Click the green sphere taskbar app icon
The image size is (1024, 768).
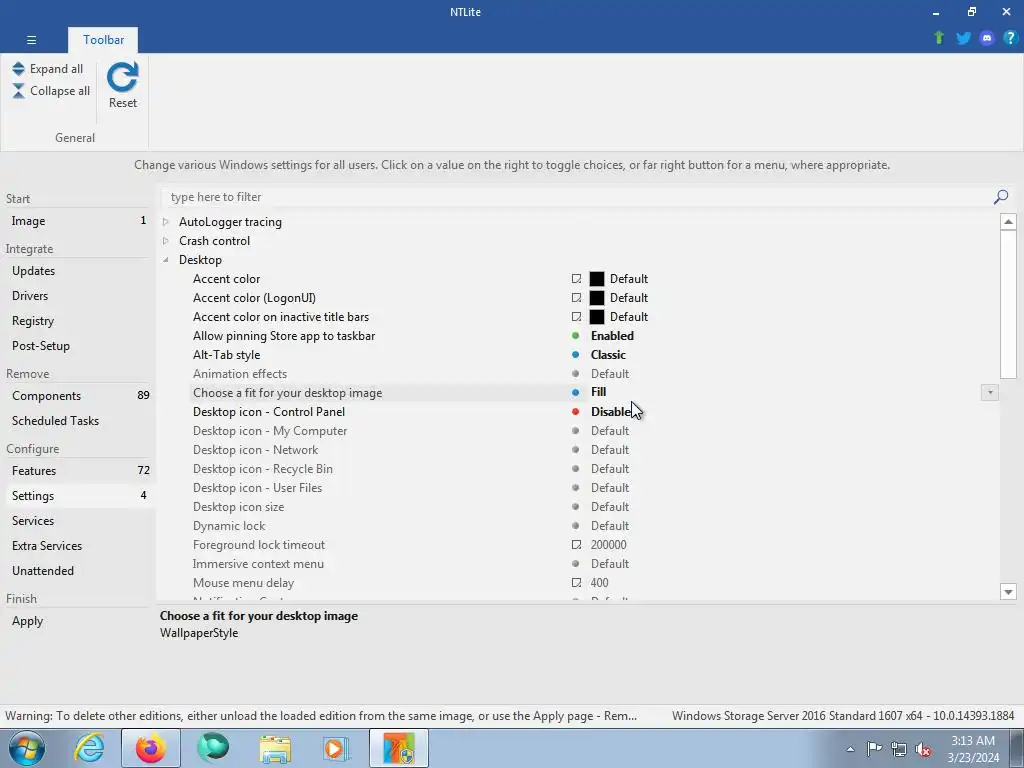[x=213, y=748]
